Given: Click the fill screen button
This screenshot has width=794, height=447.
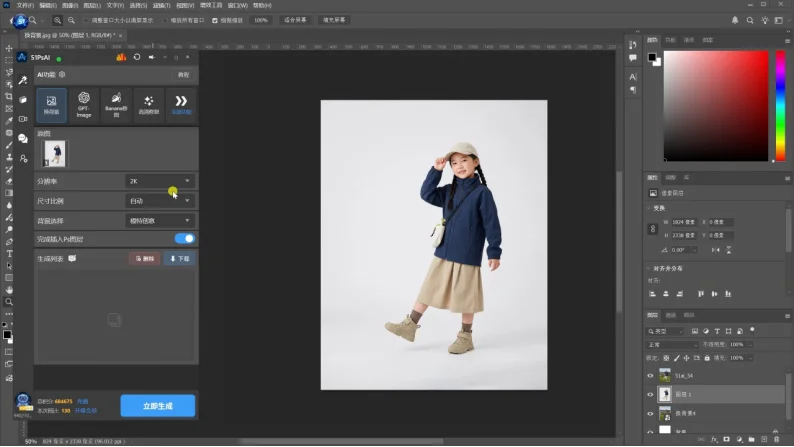Looking at the screenshot, I should [x=334, y=20].
